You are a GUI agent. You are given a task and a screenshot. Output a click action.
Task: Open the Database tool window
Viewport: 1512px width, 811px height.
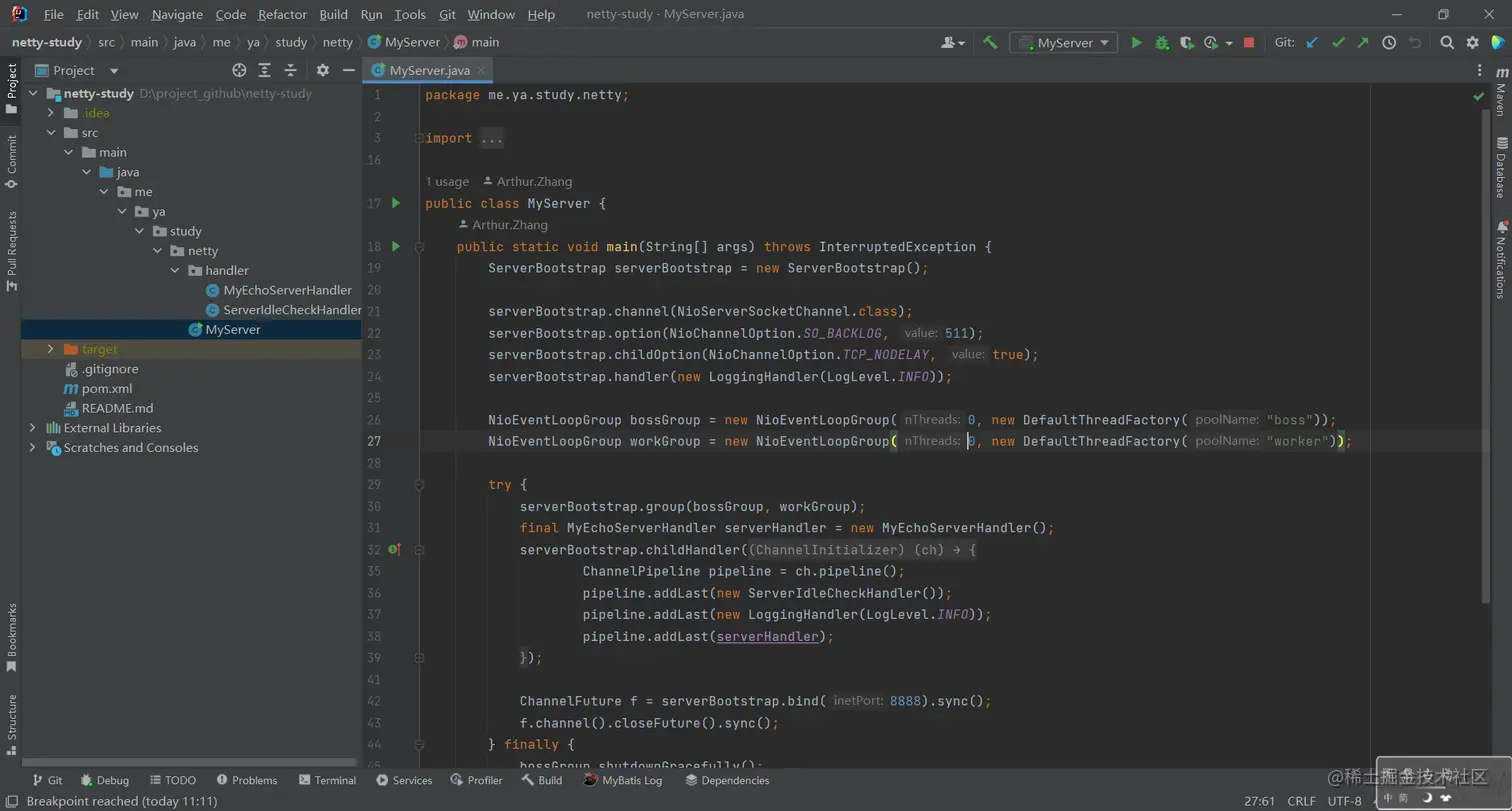click(x=1501, y=167)
